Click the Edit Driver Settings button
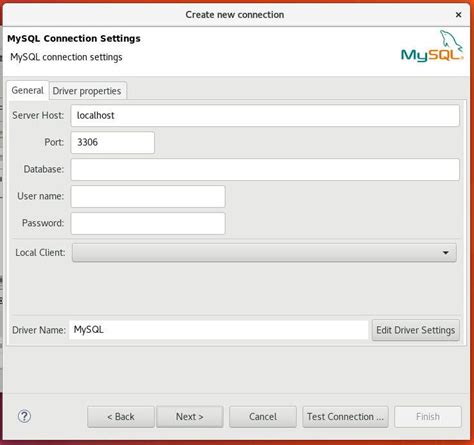Image resolution: width=474 pixels, height=445 pixels. click(x=416, y=330)
